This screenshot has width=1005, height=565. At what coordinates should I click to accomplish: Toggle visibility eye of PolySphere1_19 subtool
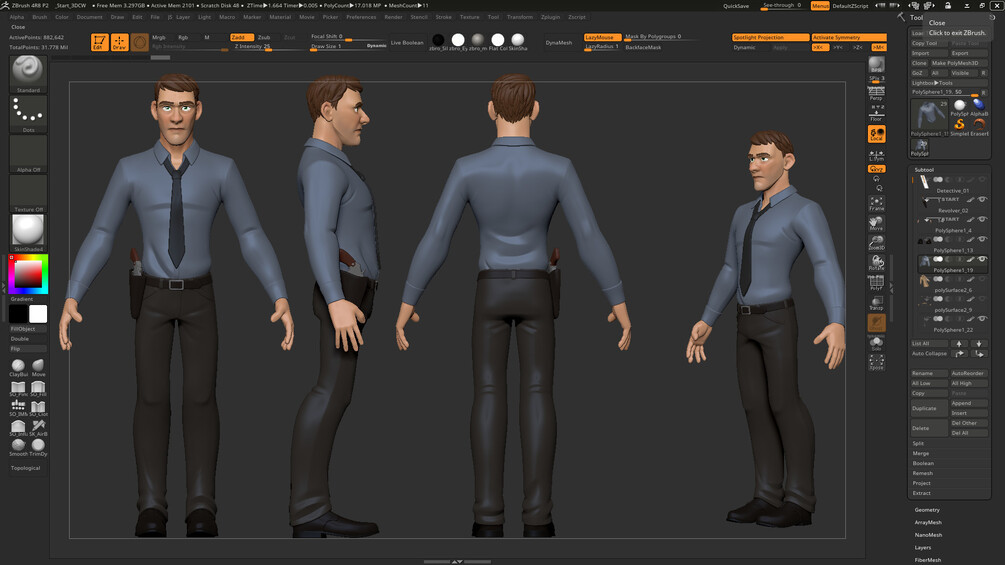982,259
